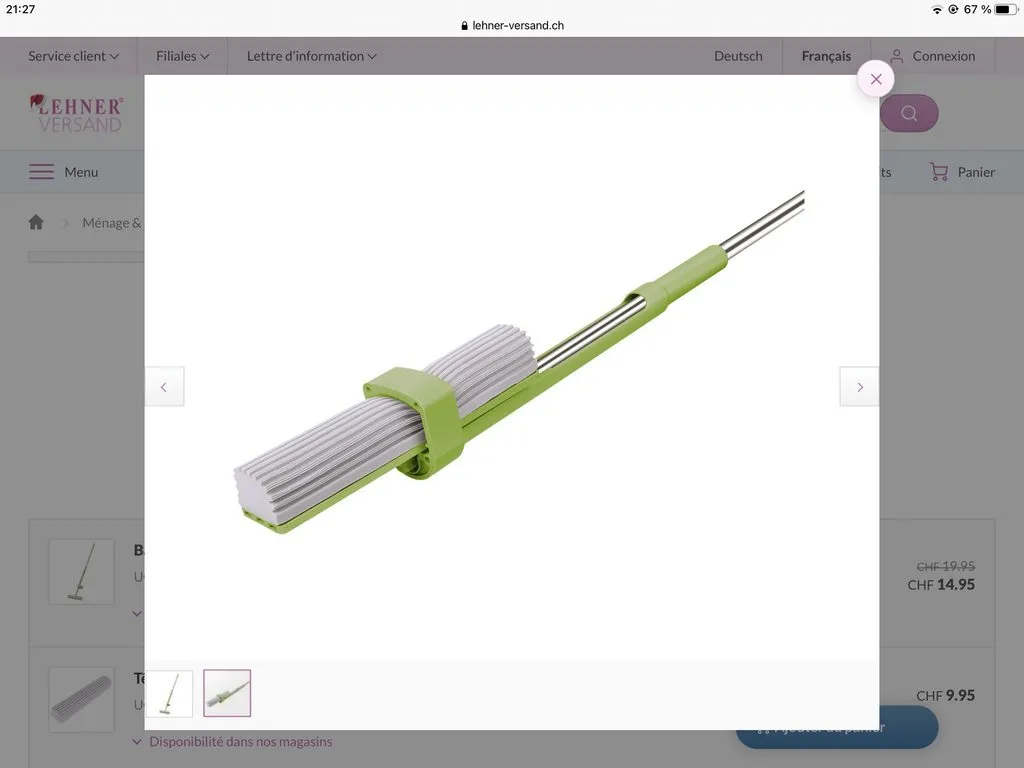
Task: Open the sponge refill product thumbnail
Action: (x=81, y=700)
